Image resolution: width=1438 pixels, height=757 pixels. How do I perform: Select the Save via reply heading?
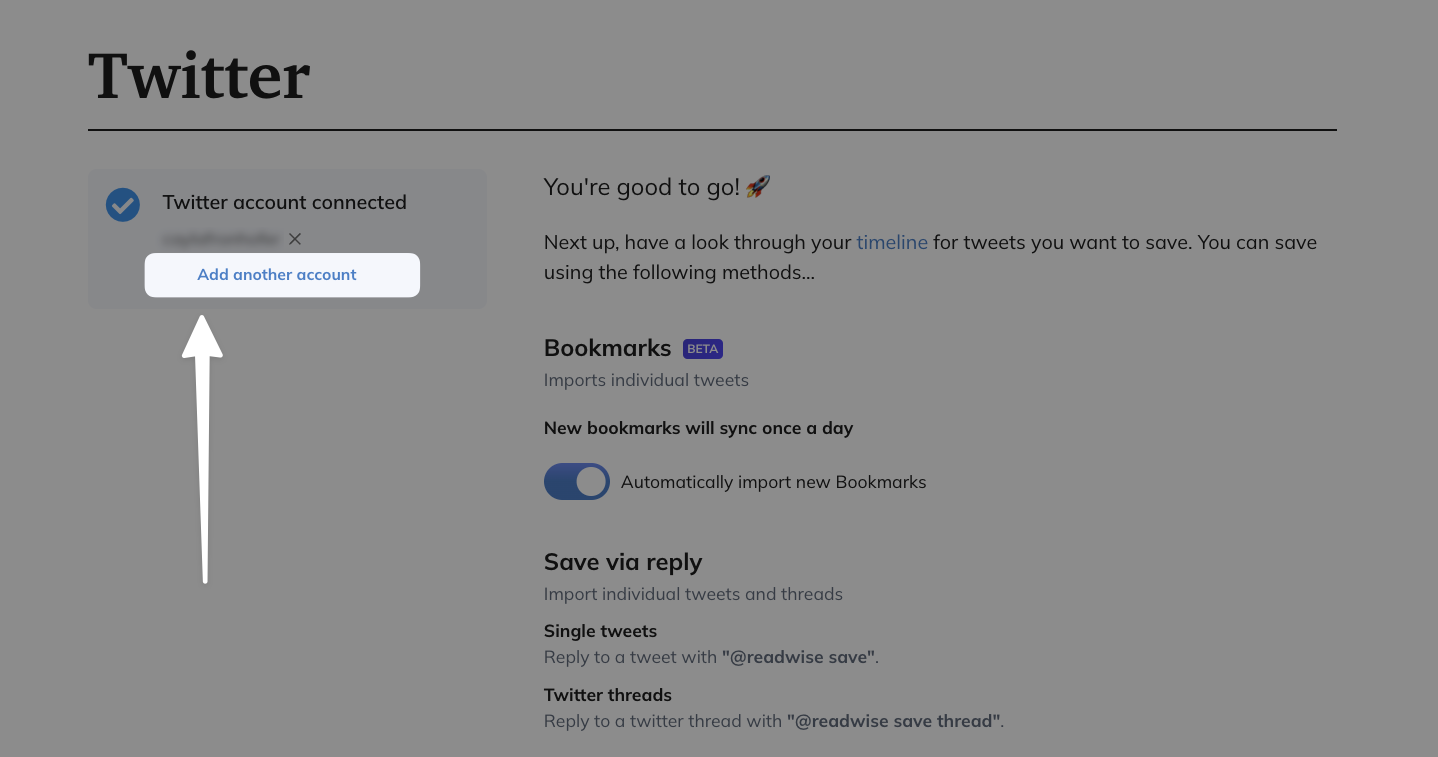(x=623, y=562)
